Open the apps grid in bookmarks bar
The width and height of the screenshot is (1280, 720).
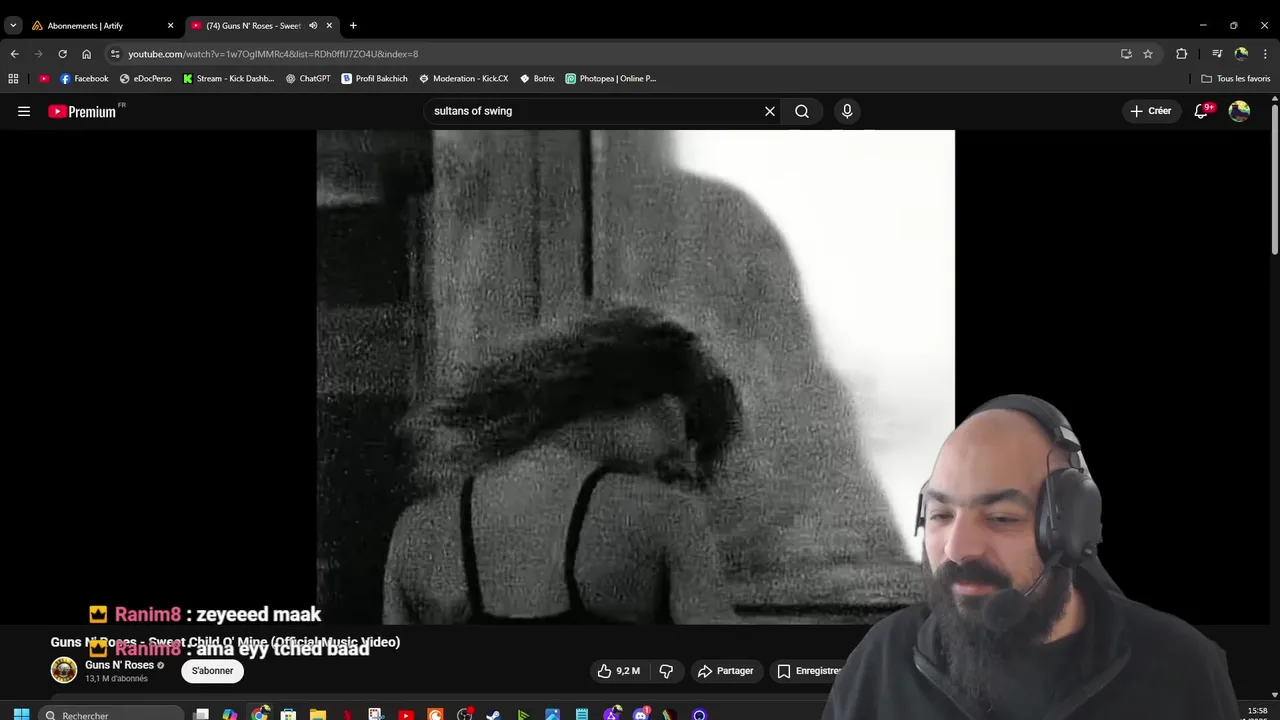[13, 79]
